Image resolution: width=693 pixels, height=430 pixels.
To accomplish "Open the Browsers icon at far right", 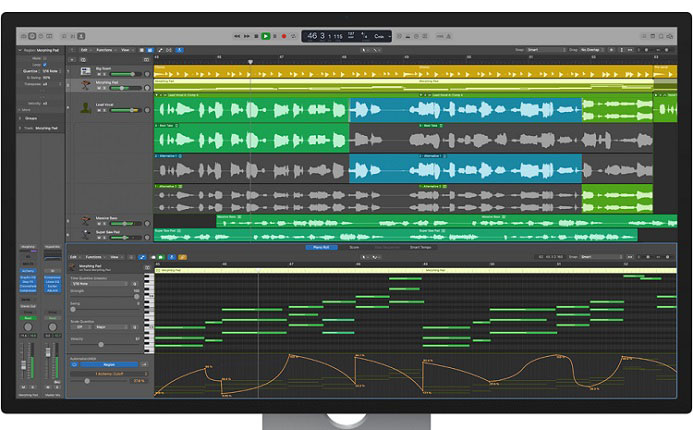I will (670, 36).
